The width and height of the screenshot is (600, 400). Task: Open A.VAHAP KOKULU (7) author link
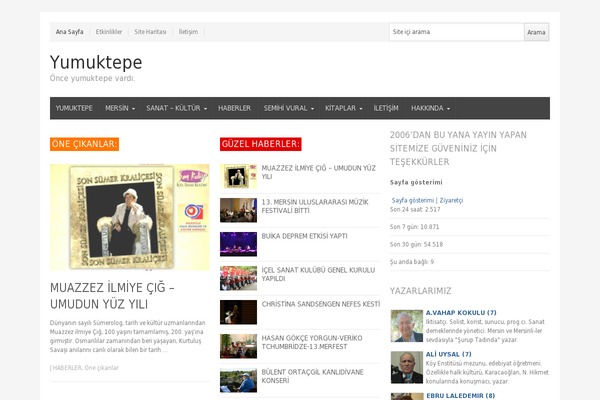461,313
